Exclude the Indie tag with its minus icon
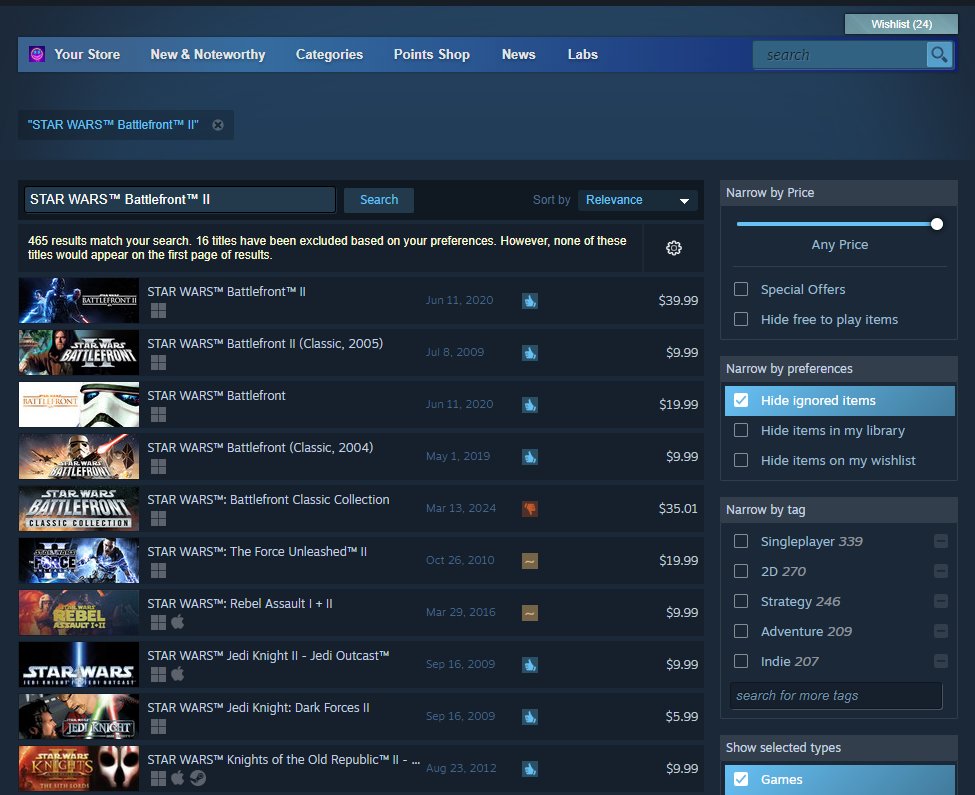Screen dimensions: 975x795 tap(941, 661)
